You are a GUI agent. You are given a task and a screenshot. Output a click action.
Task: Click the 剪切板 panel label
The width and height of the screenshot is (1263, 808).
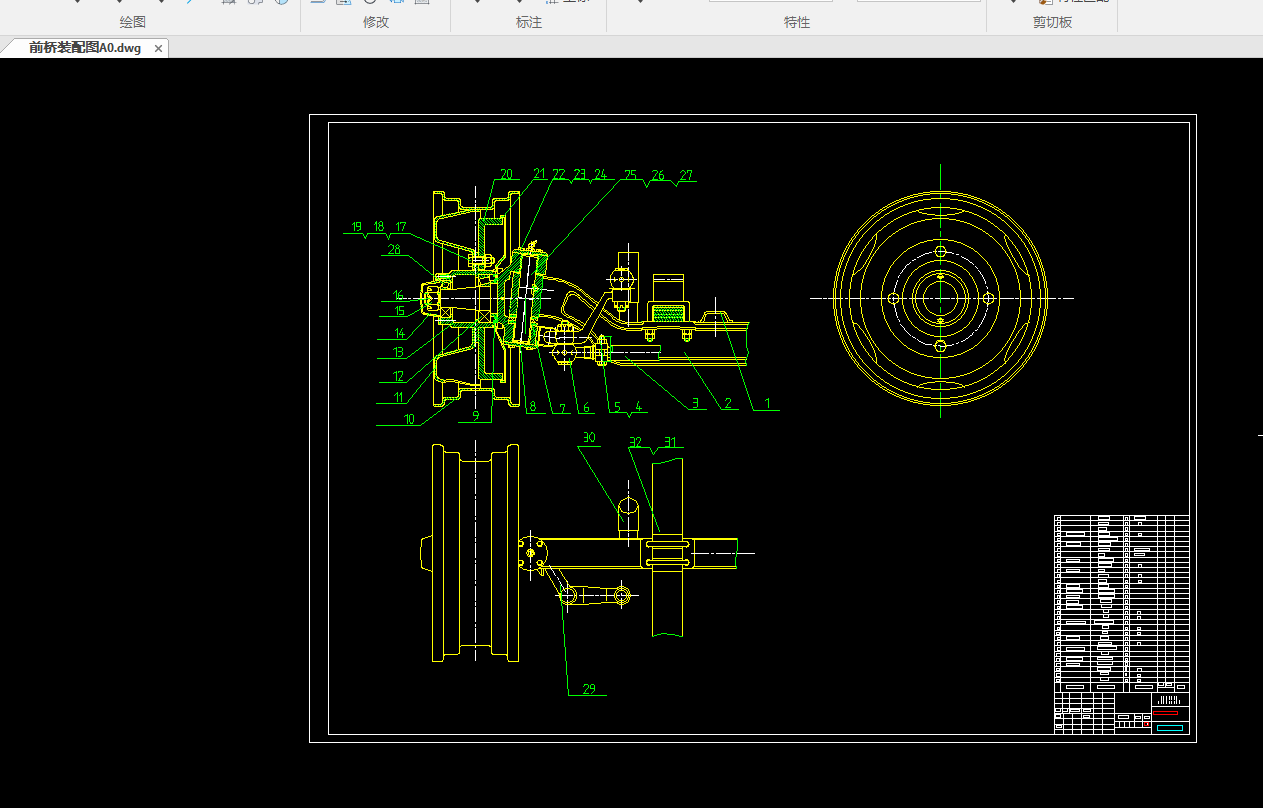tap(1052, 22)
